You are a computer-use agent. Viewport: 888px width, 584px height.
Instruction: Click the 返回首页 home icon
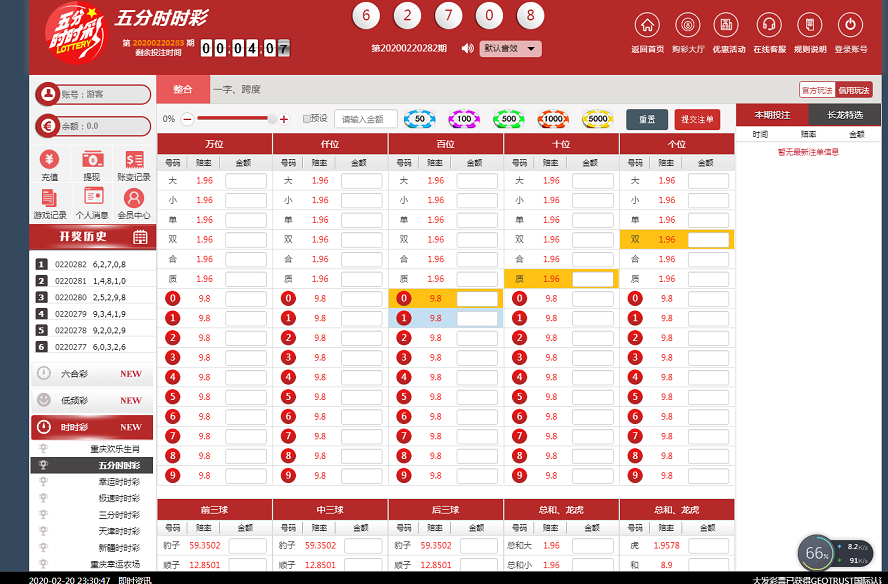pos(648,26)
